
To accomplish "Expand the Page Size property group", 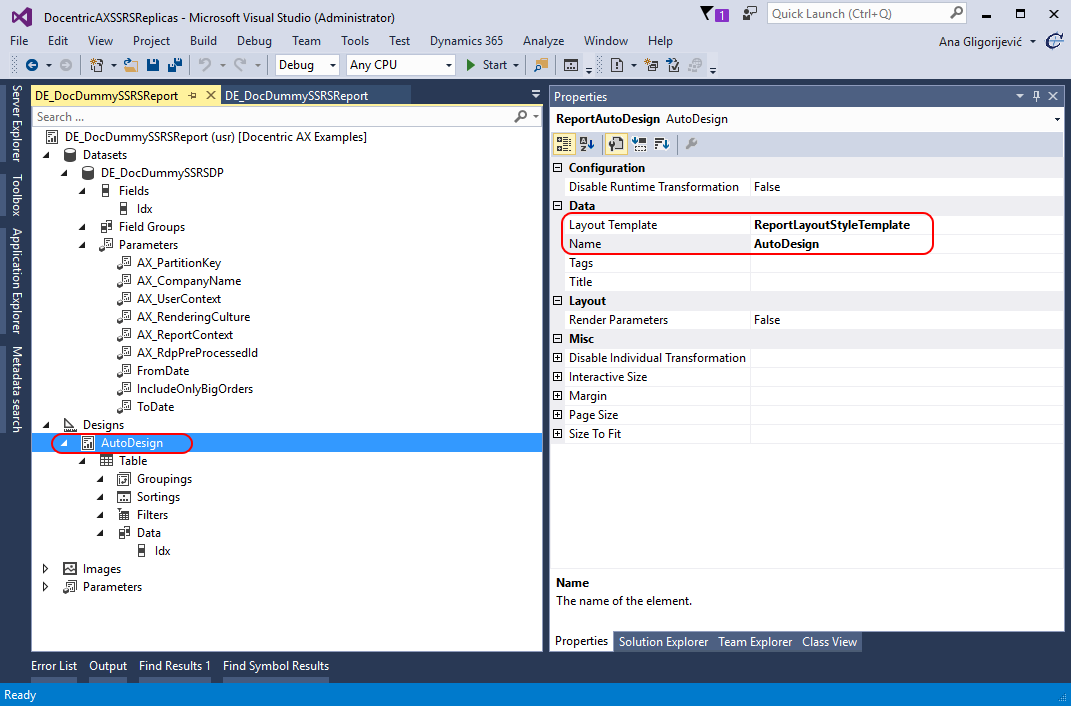I will click(557, 415).
